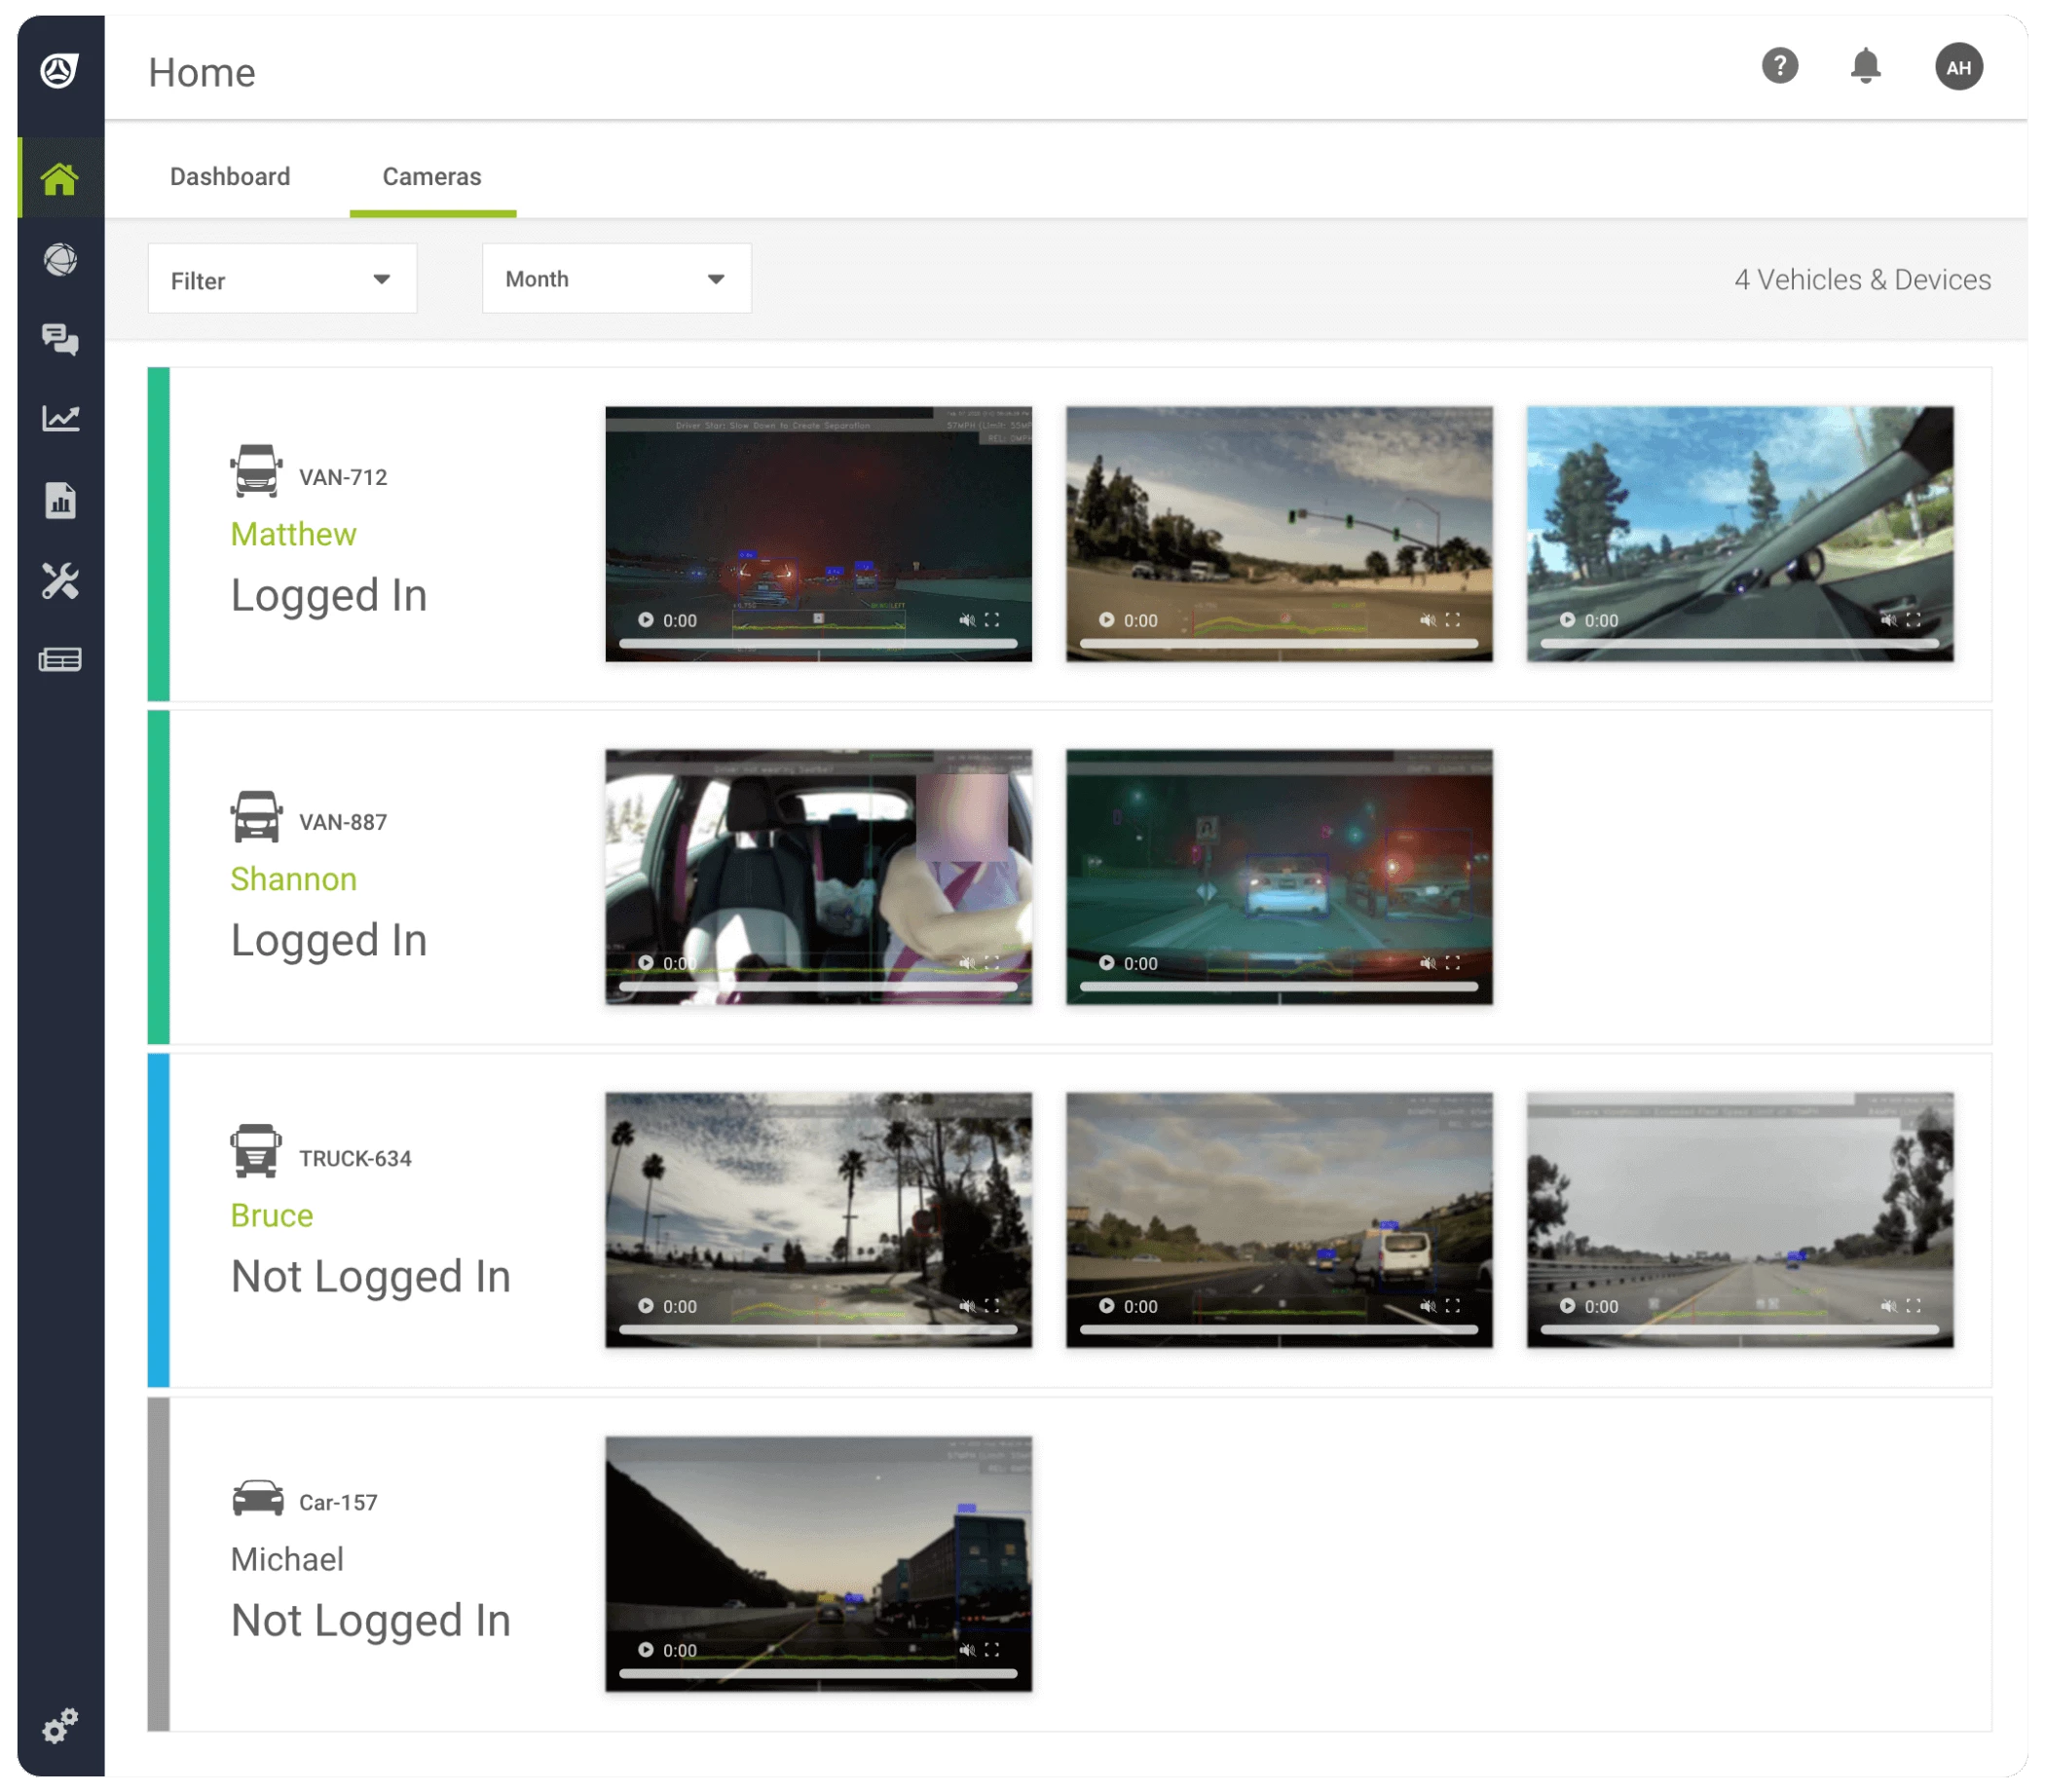Viewport: 2045px width, 1792px height.
Task: Open the notifications bell
Action: [x=1865, y=67]
